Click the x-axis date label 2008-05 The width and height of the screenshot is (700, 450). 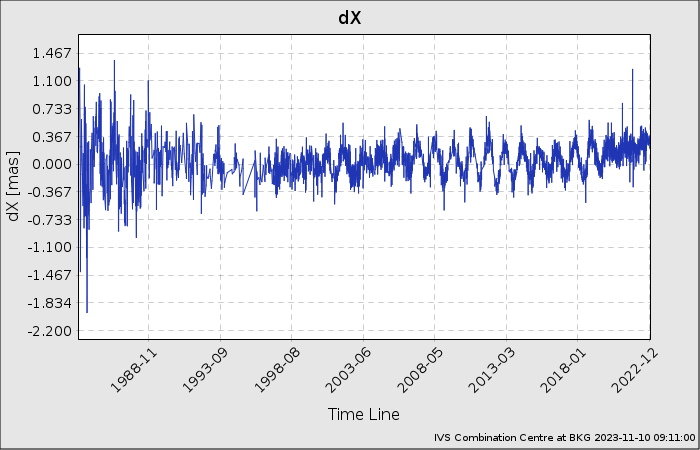(420, 370)
